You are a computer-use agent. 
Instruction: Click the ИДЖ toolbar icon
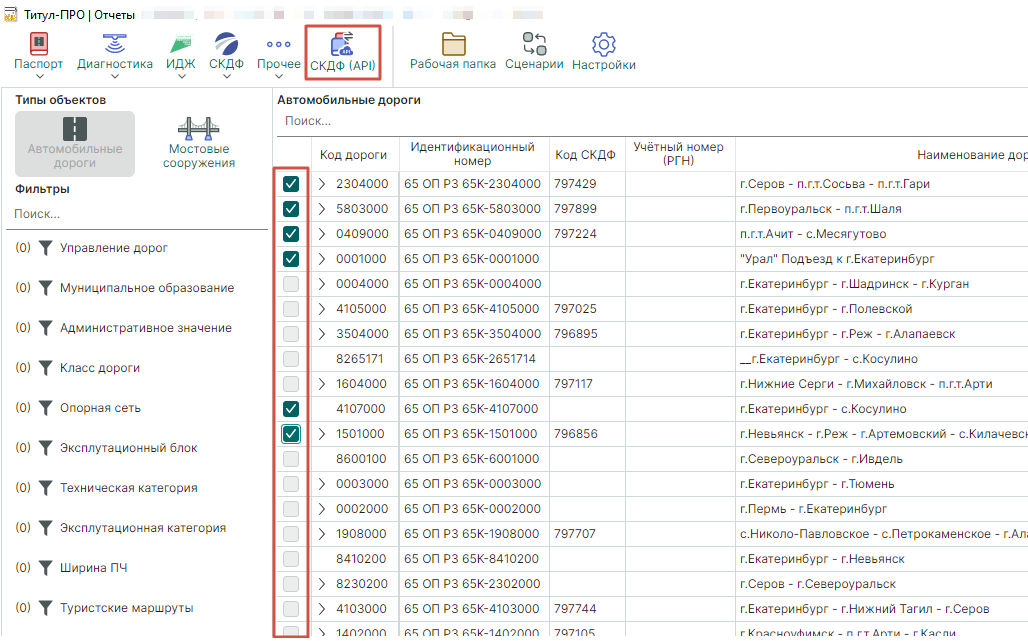180,45
